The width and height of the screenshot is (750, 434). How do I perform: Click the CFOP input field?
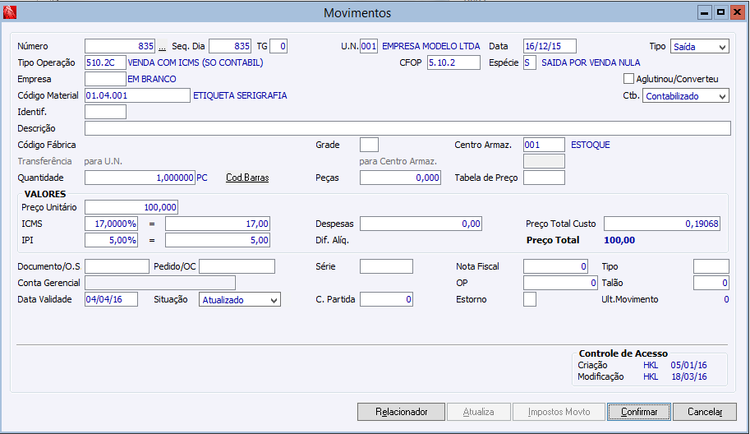453,62
